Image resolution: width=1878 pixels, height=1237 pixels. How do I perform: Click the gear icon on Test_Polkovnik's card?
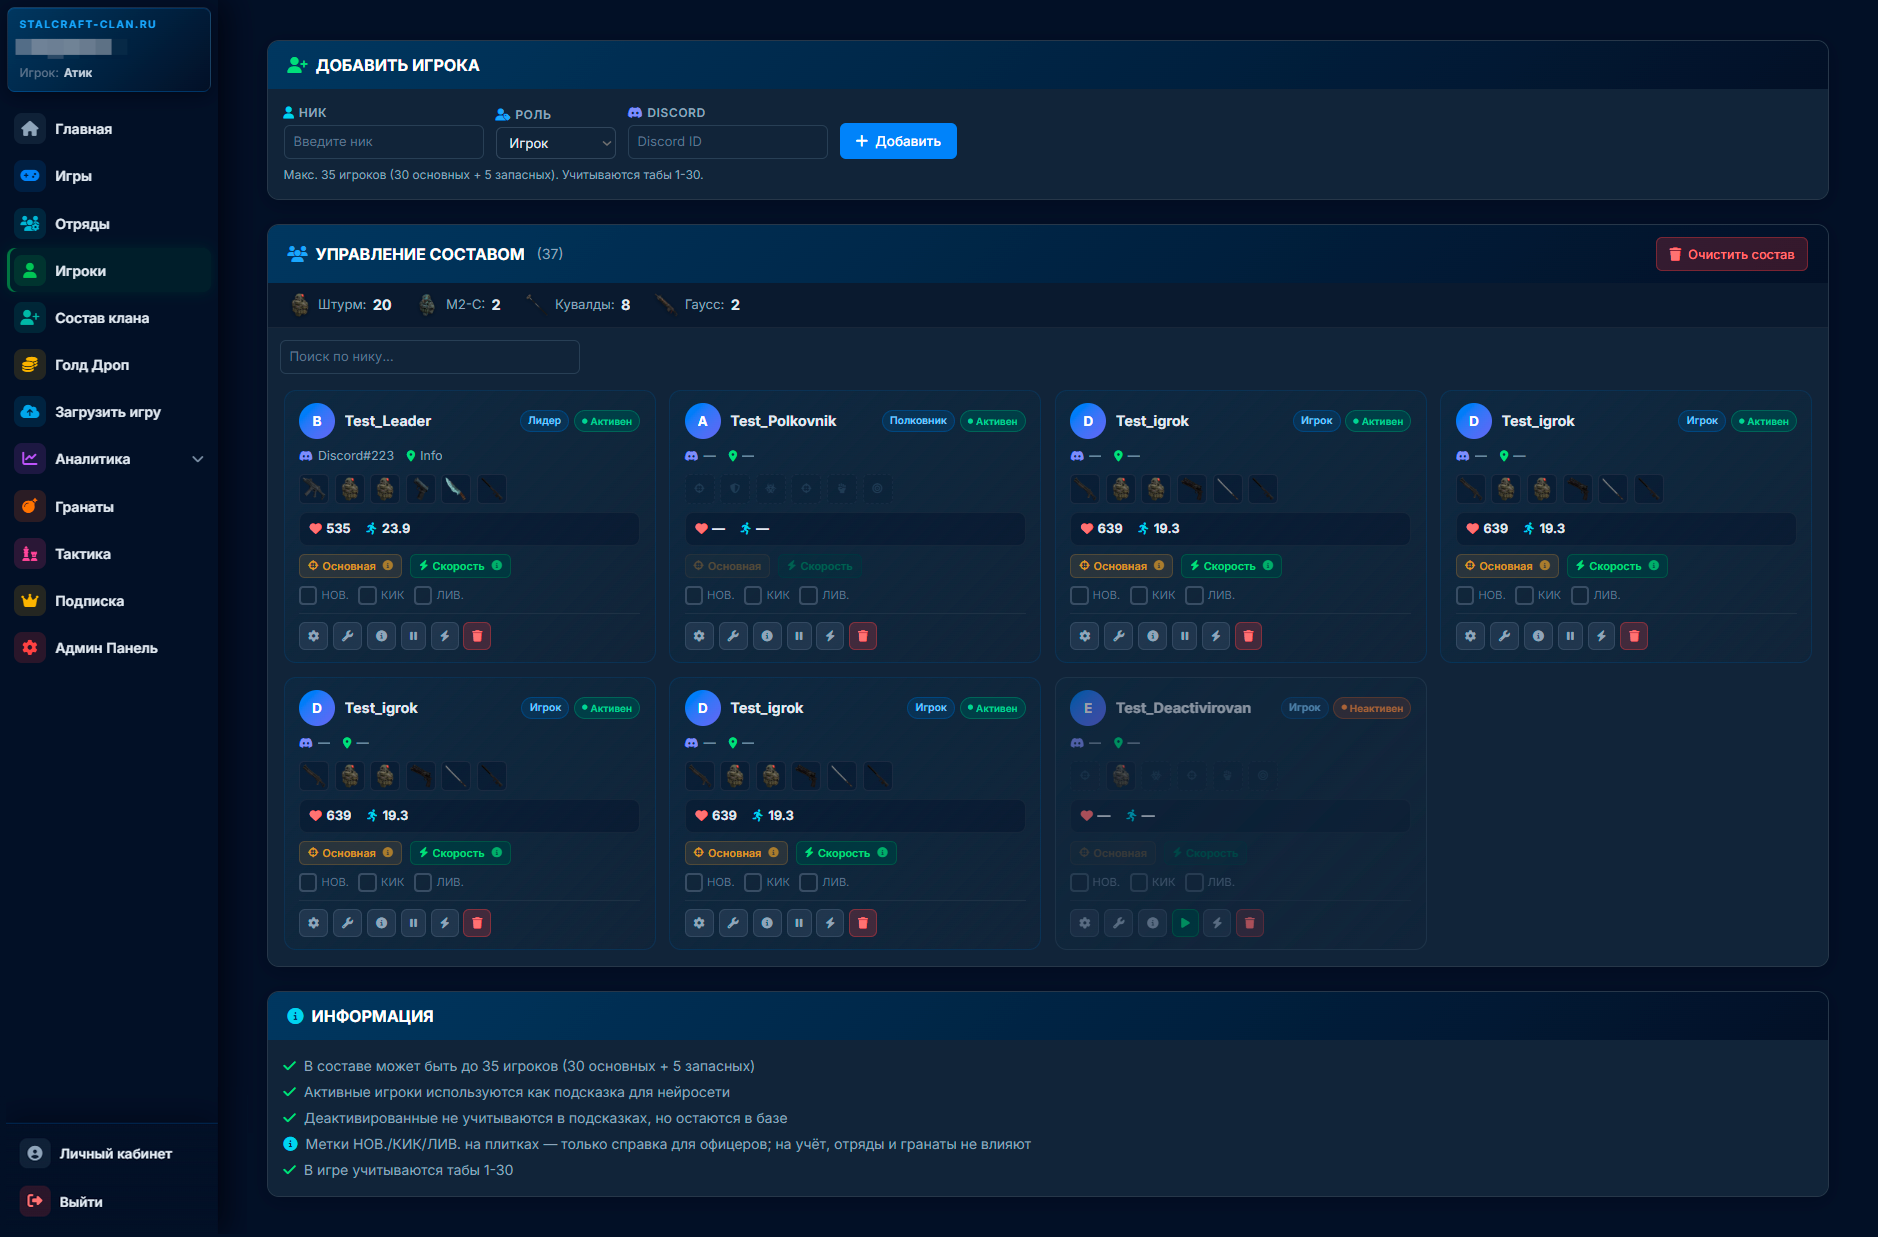(699, 636)
